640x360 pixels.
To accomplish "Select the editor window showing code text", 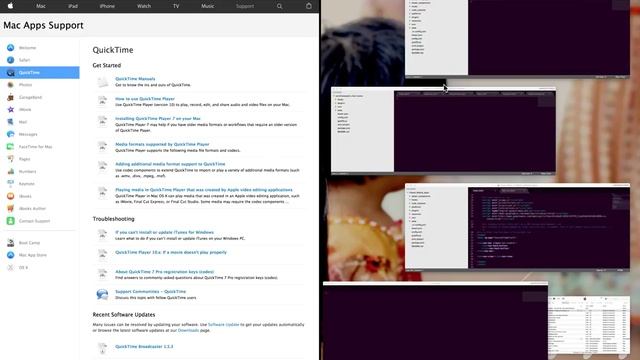I will click(518, 228).
